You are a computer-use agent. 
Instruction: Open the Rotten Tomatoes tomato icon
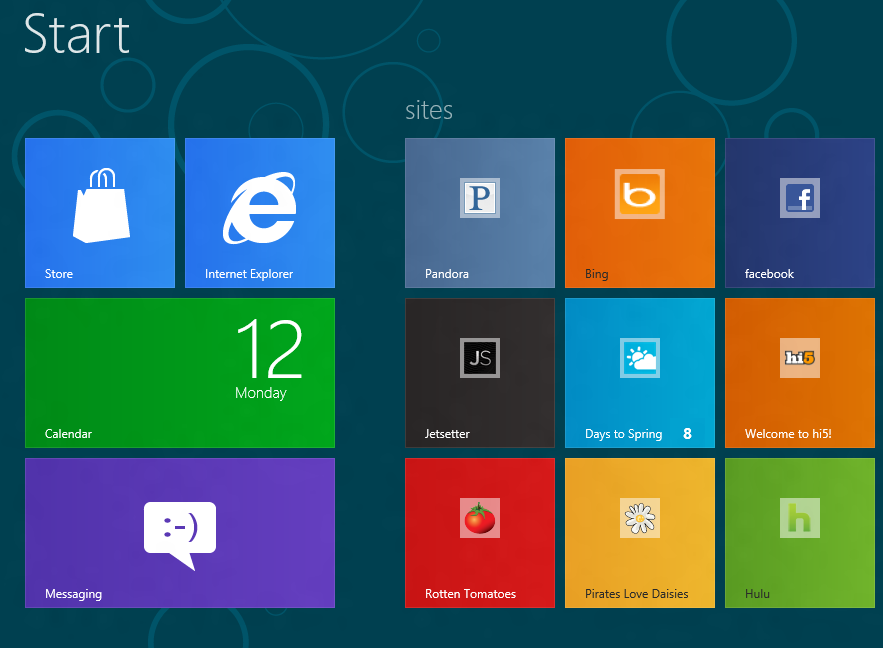(480, 518)
